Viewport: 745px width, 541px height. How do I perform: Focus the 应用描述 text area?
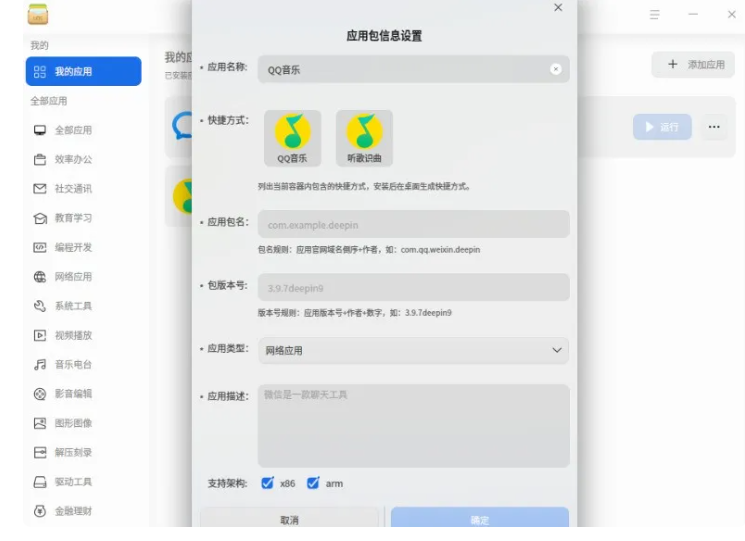pos(413,426)
